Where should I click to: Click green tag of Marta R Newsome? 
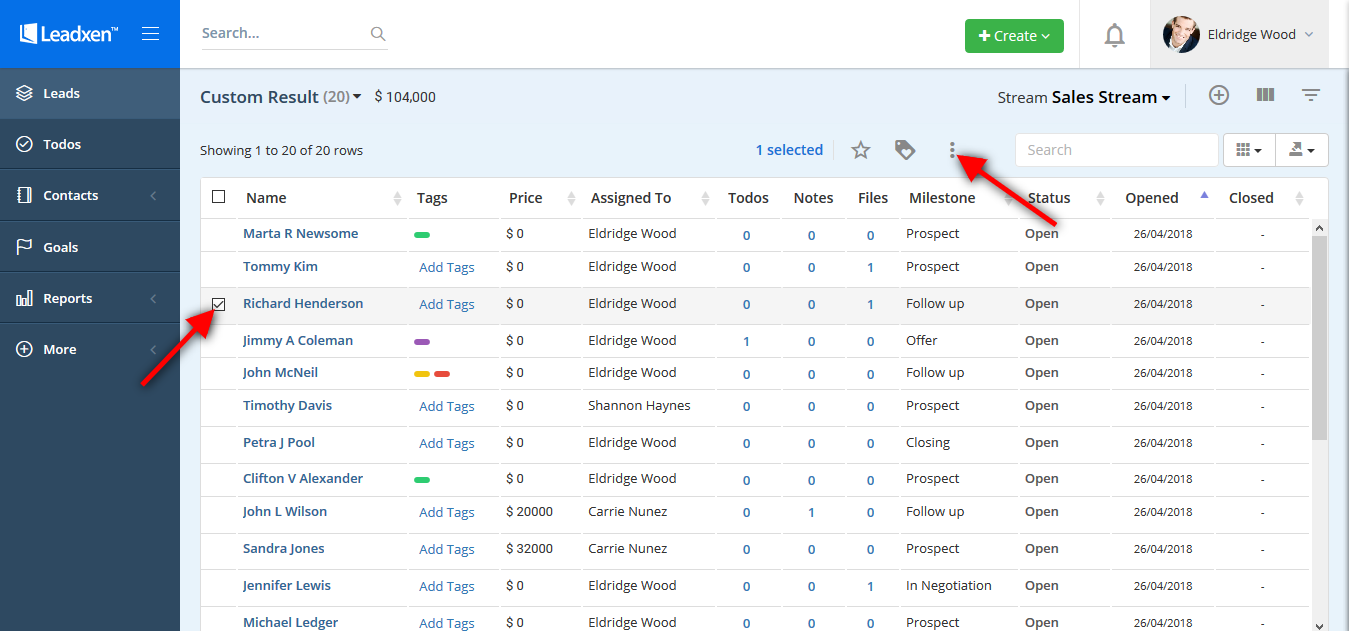click(x=422, y=235)
